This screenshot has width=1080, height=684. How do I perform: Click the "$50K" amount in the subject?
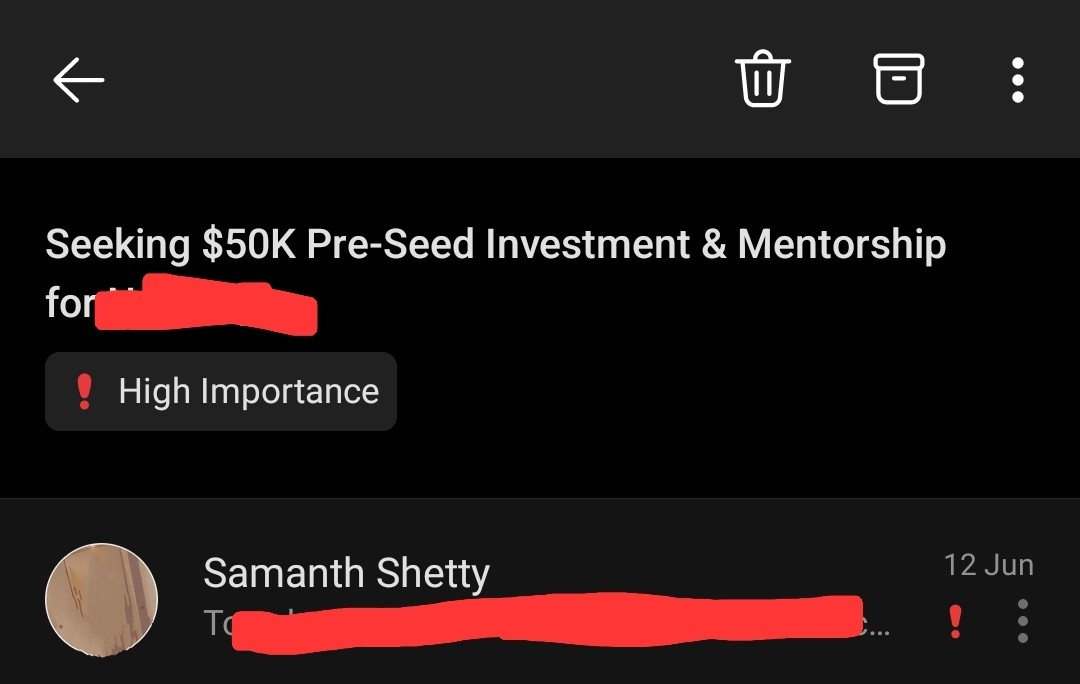(x=249, y=245)
